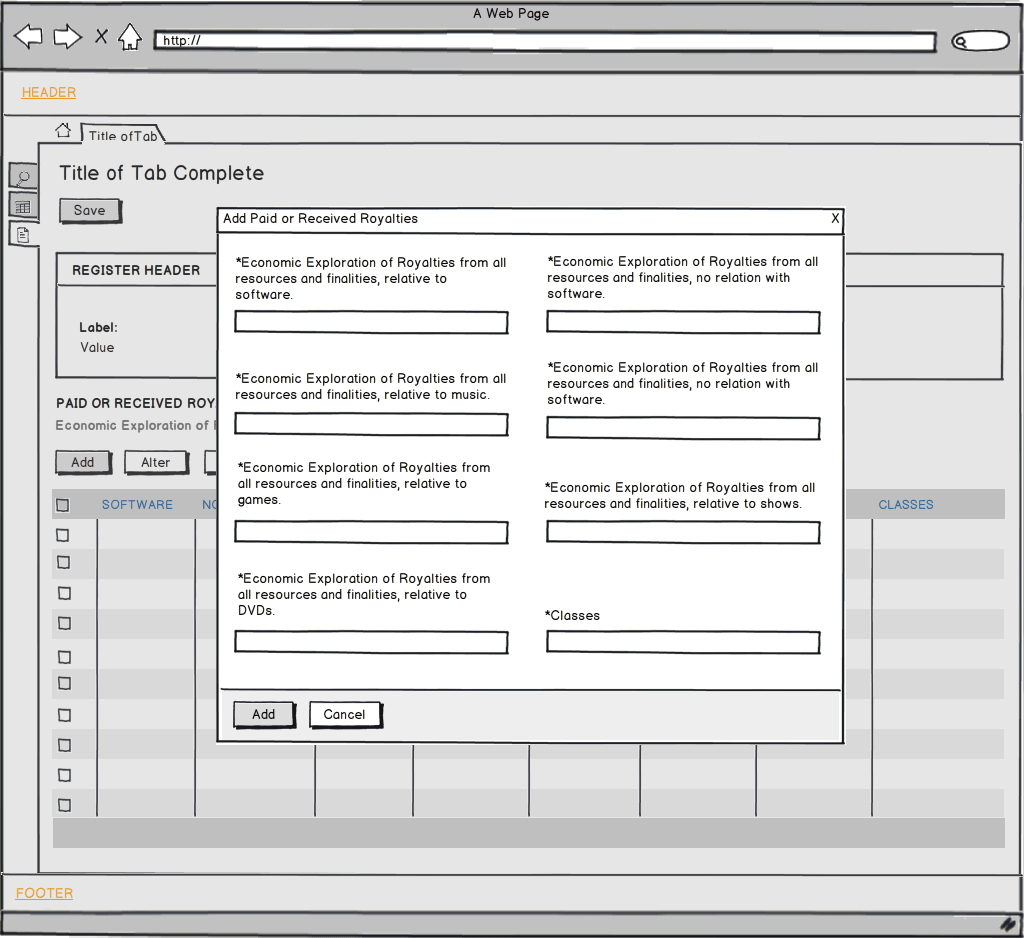Screen dimensions: 1024x938
Task: Click the Save button
Action: point(90,210)
